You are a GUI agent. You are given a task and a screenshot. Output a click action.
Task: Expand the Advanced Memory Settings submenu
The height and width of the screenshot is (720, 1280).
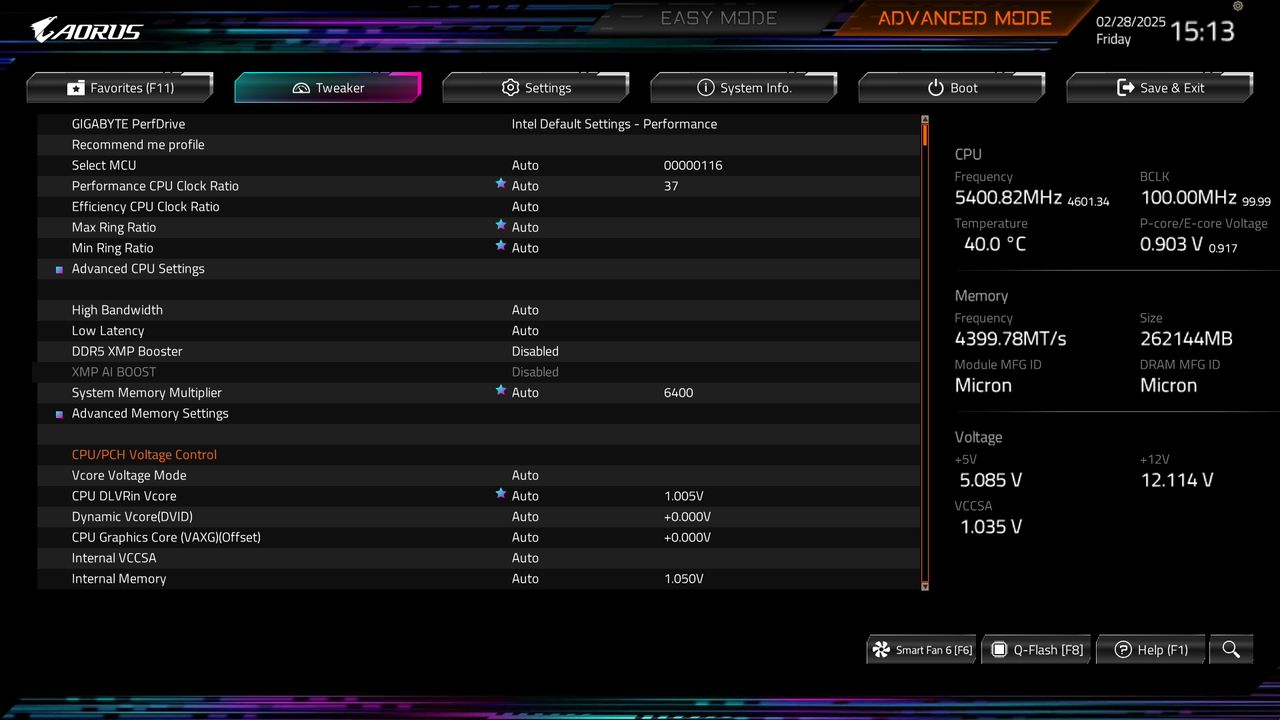pos(150,414)
